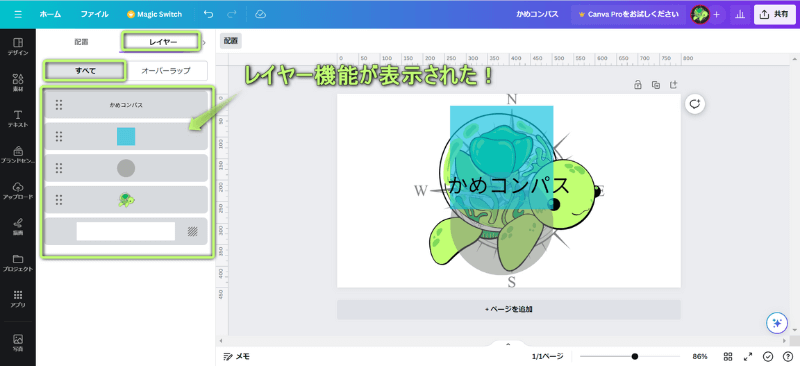Check cloud save status icon

[x=260, y=14]
